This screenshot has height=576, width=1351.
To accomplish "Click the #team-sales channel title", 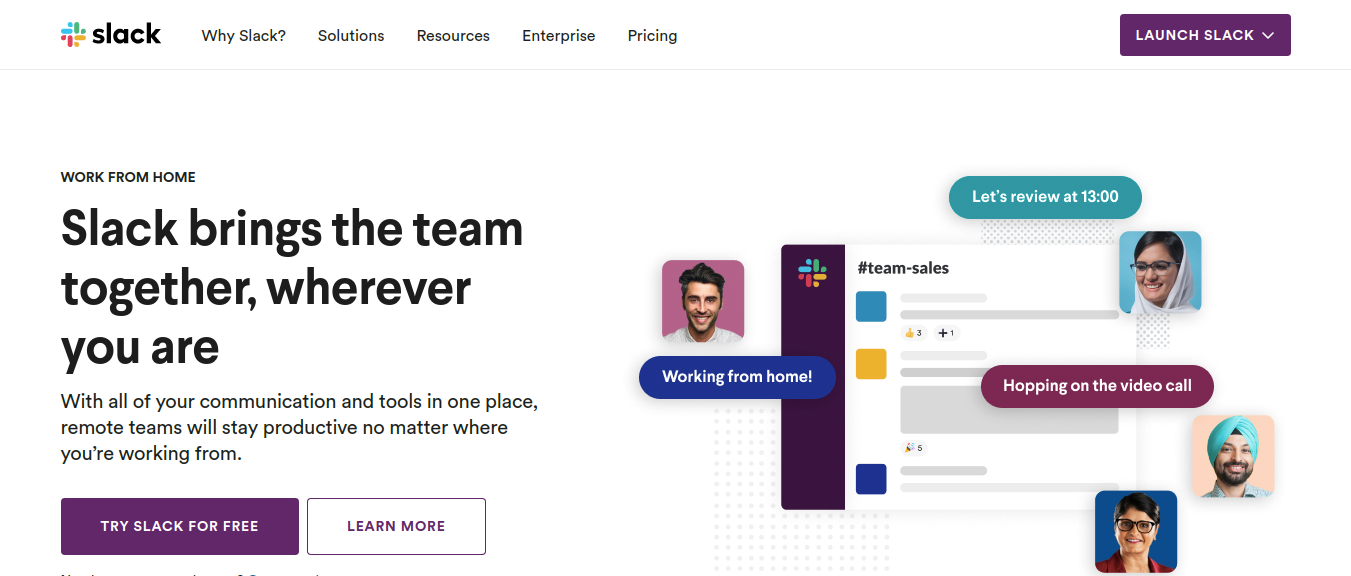I will pyautogui.click(x=903, y=268).
